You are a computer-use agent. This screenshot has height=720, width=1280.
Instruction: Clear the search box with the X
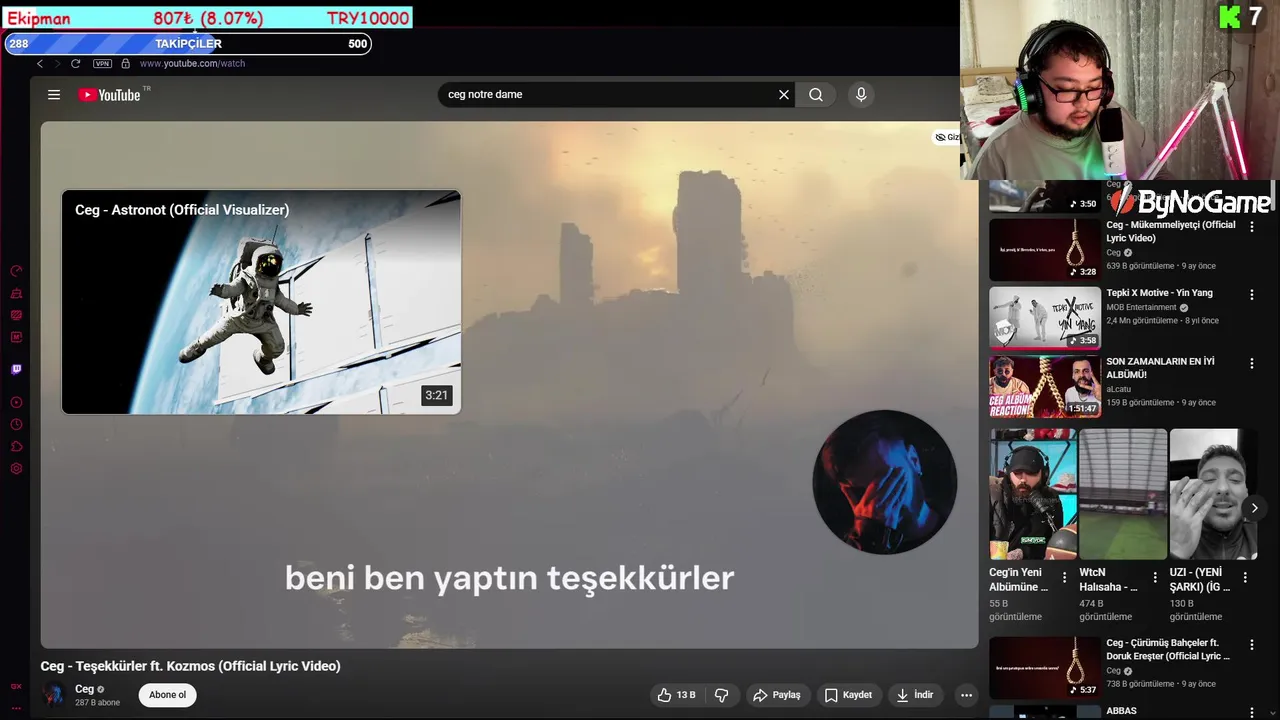click(784, 95)
